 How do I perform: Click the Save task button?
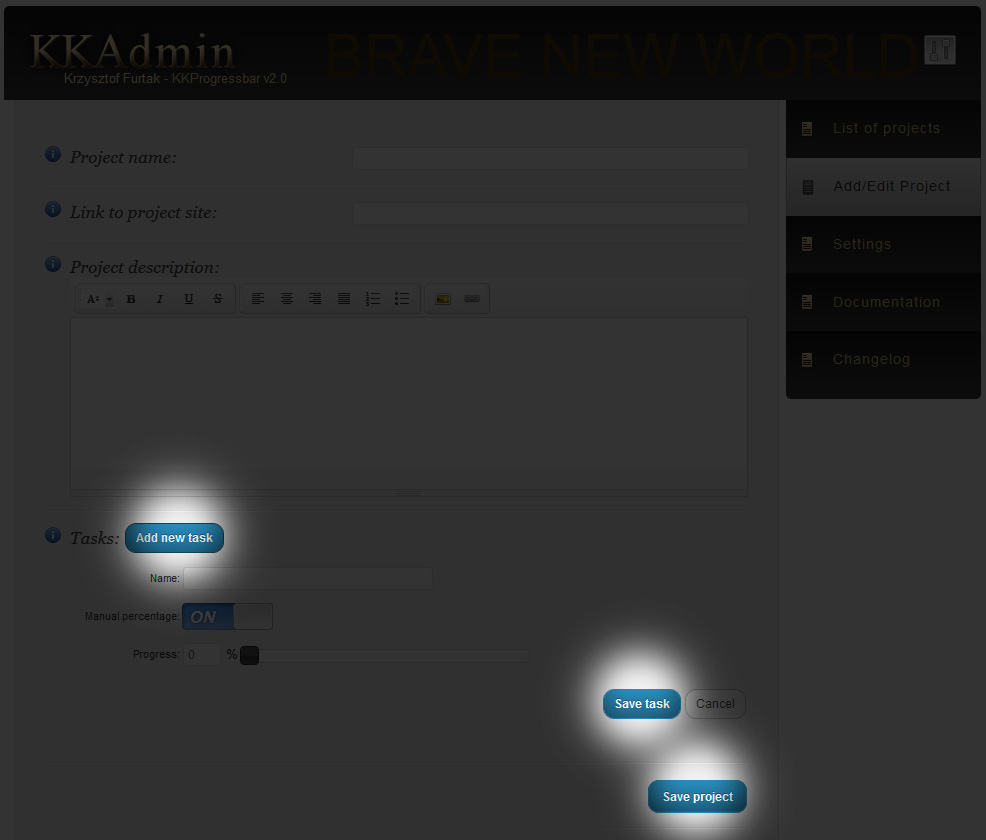641,704
